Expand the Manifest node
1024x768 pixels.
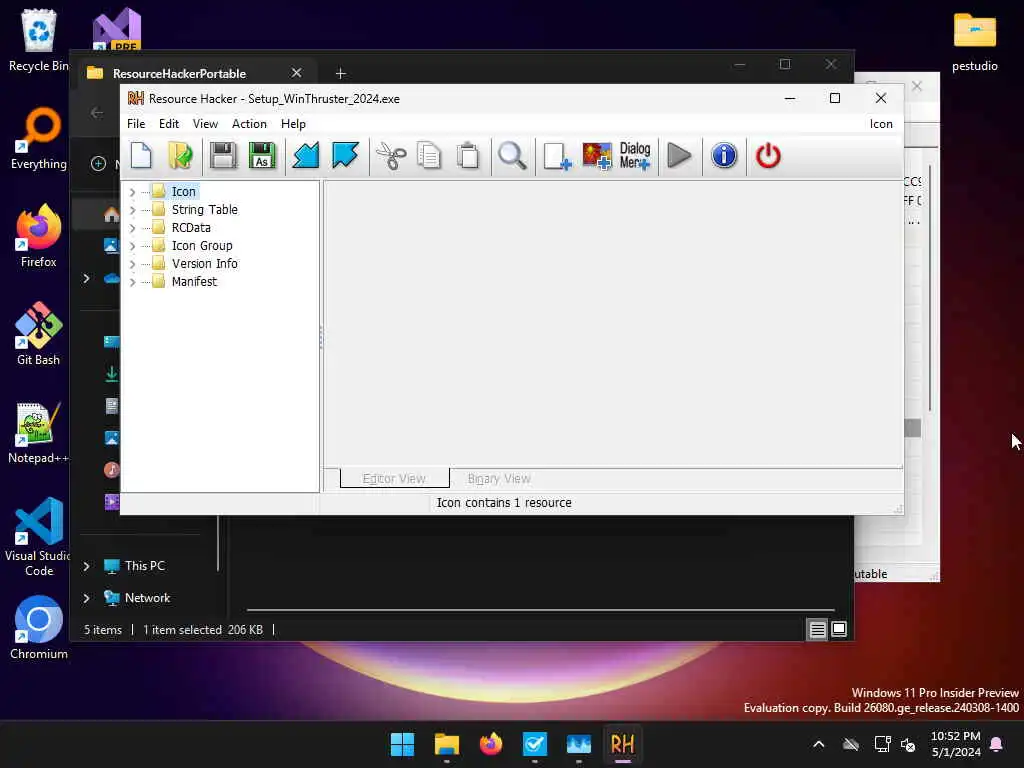133,282
